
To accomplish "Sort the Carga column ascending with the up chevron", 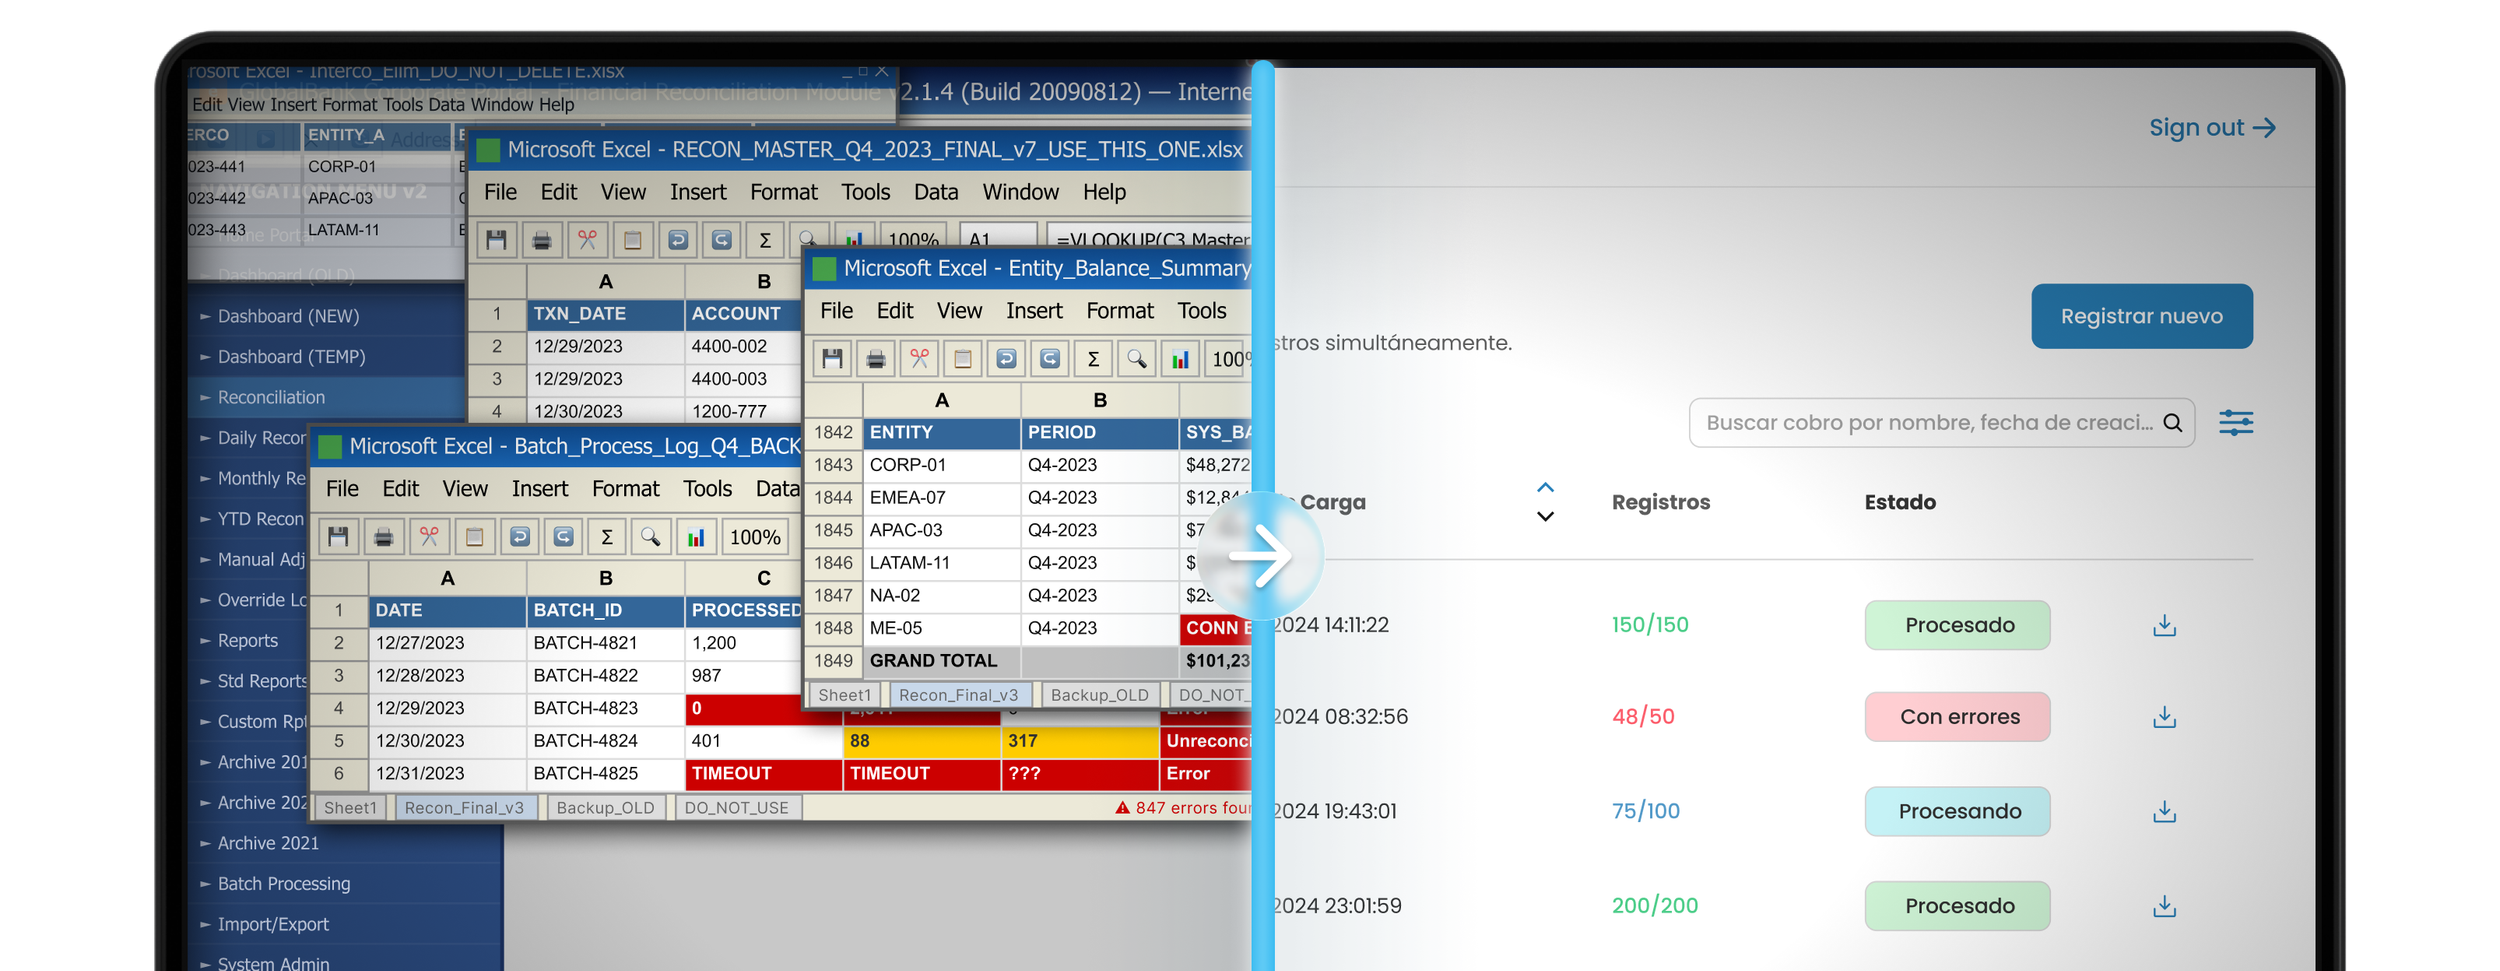I will [x=1545, y=487].
